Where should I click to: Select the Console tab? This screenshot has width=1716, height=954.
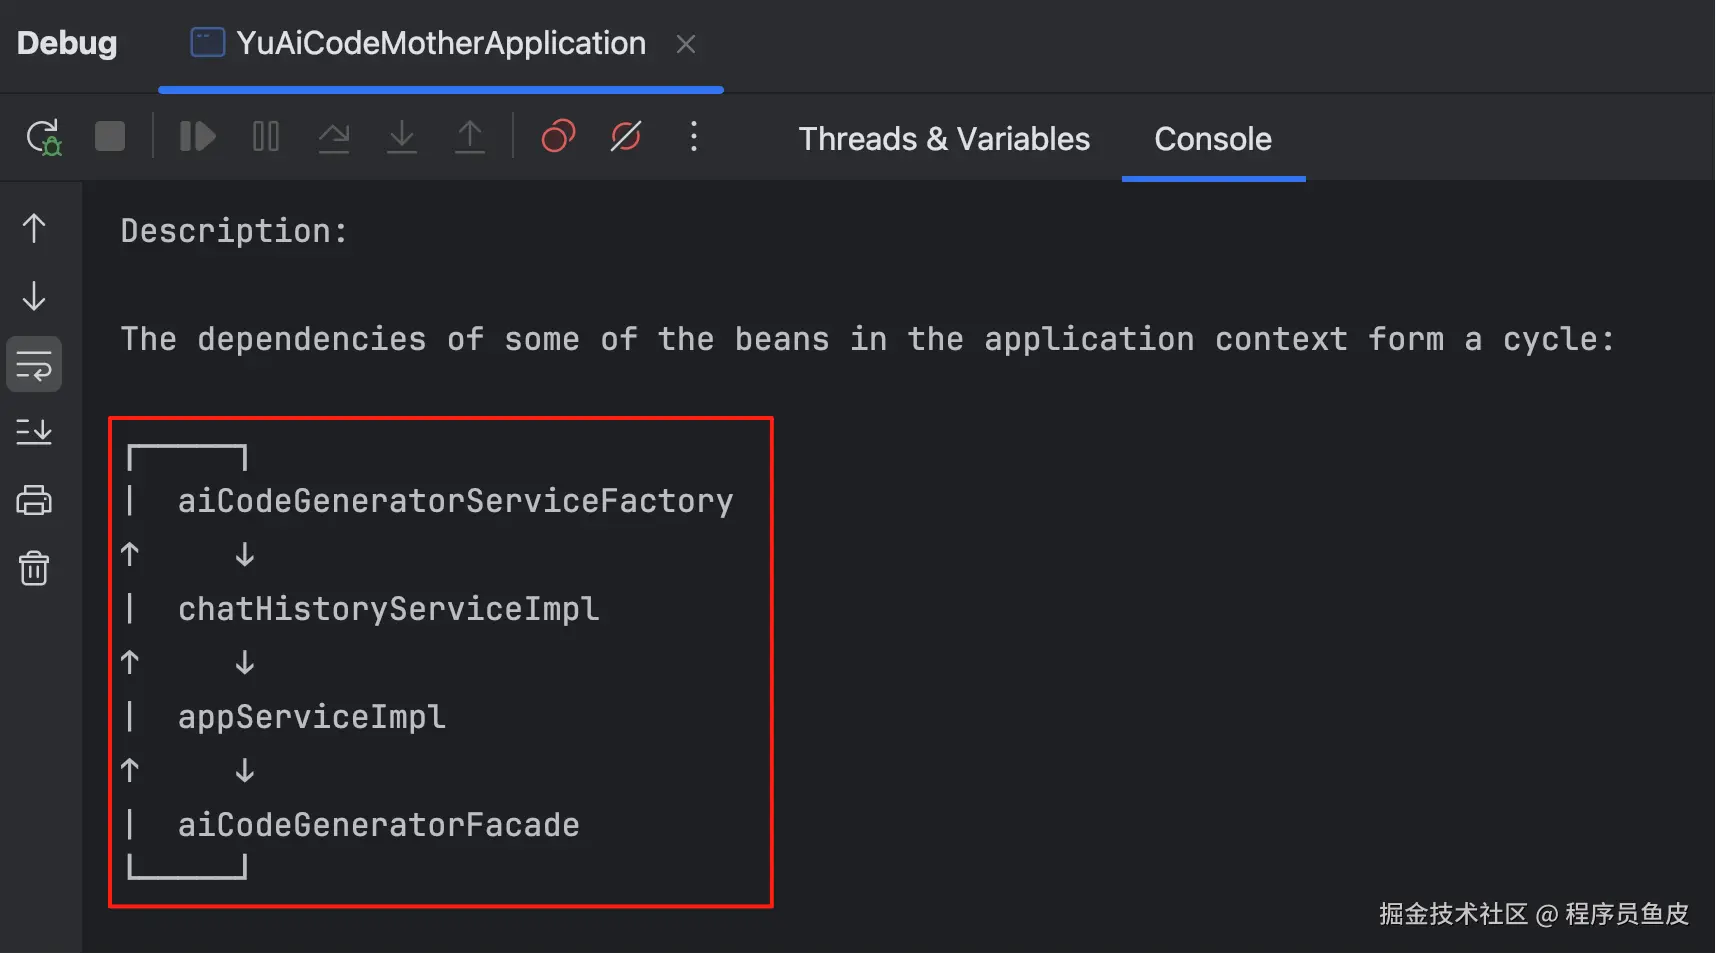[1212, 139]
